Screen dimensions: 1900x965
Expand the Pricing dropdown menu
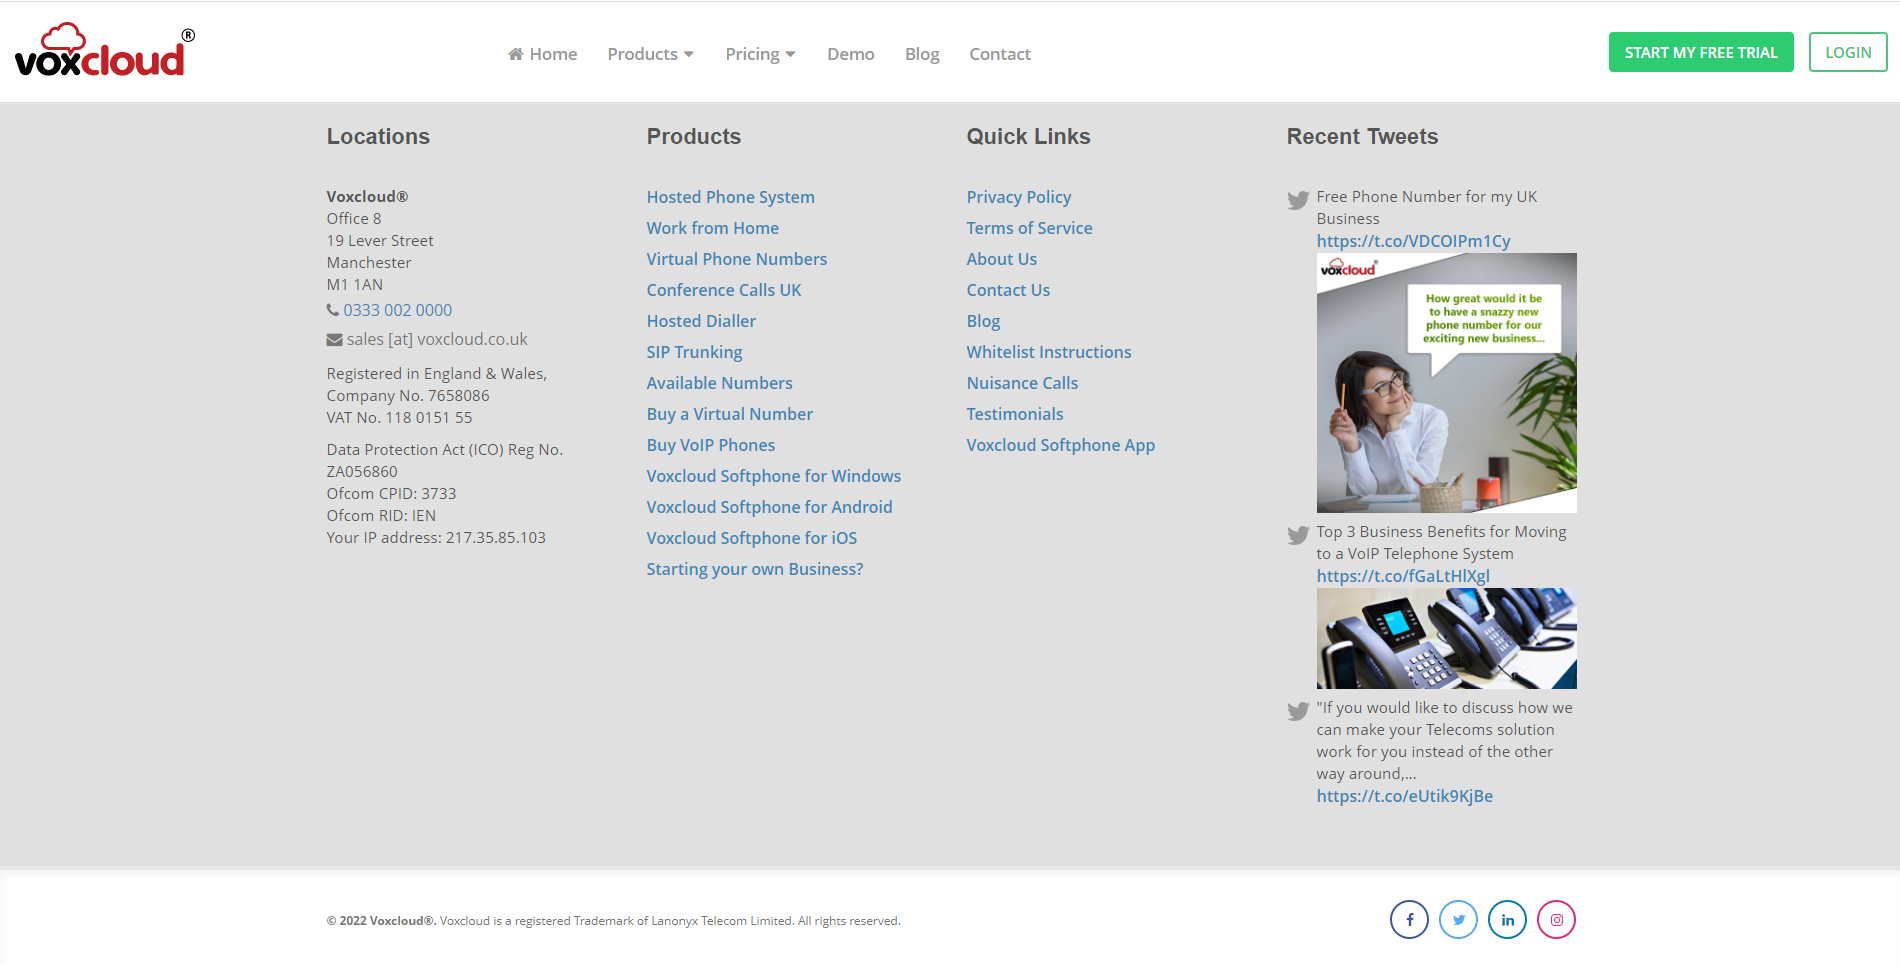(x=760, y=54)
